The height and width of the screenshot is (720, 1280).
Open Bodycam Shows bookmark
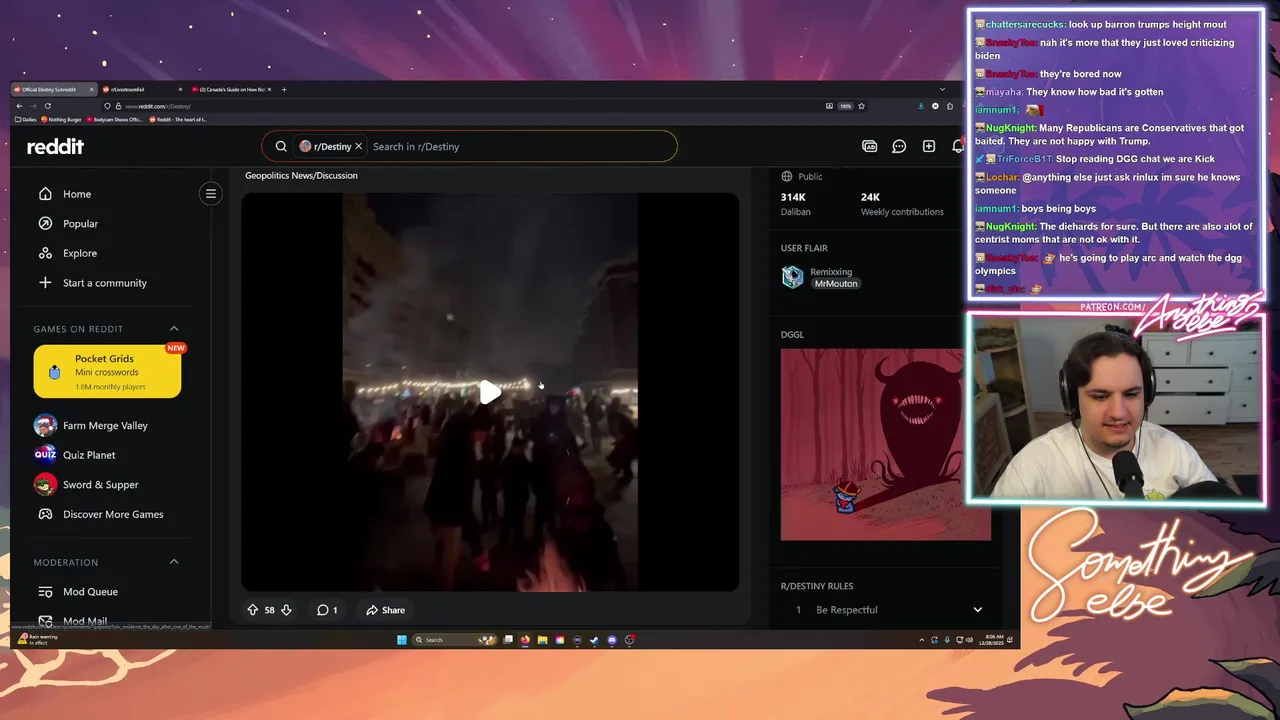[114, 119]
